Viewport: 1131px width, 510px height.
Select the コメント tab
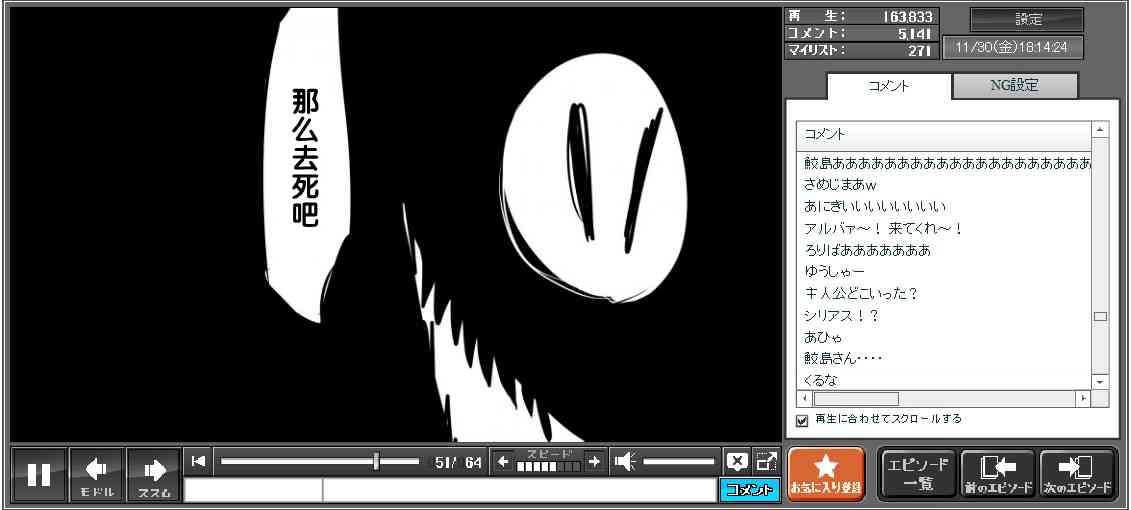click(888, 87)
